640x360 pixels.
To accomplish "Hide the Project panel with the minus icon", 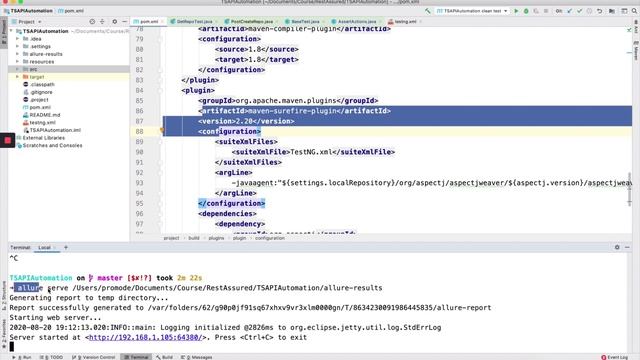I will (x=124, y=22).
